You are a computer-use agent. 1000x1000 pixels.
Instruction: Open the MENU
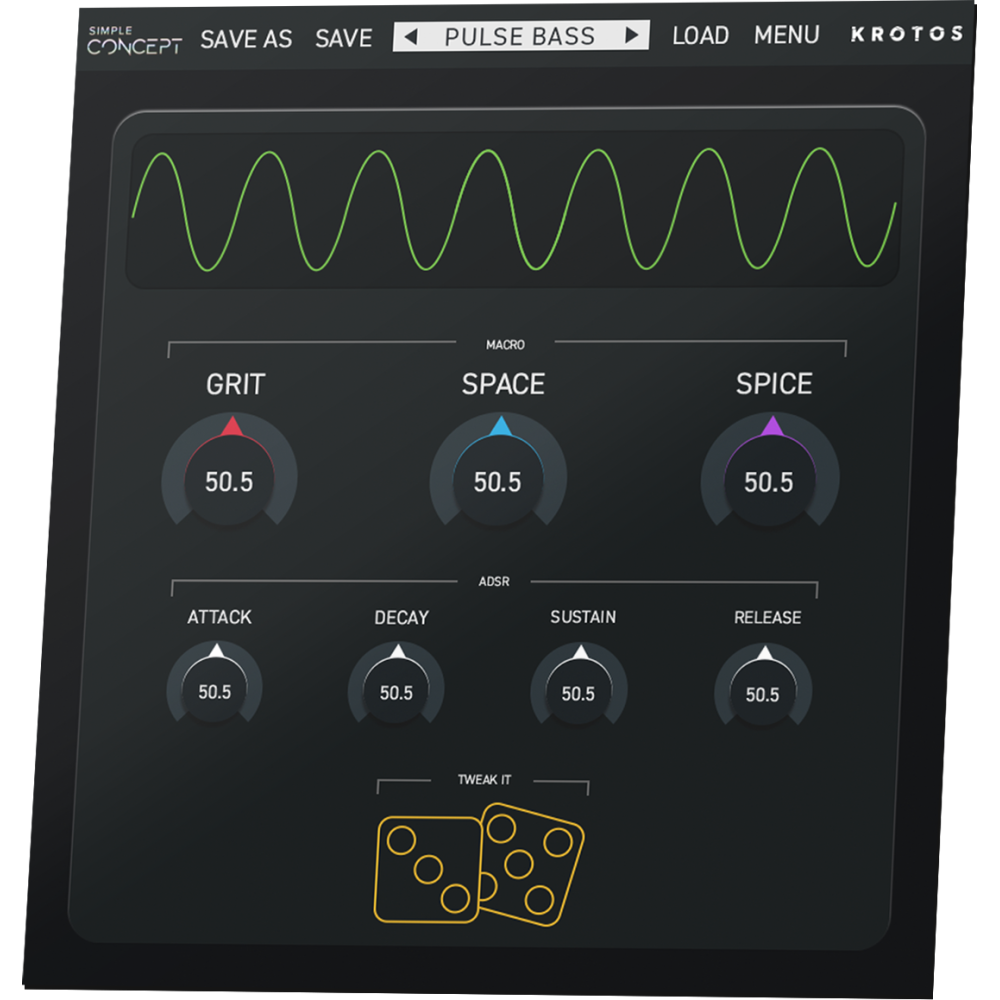(787, 34)
